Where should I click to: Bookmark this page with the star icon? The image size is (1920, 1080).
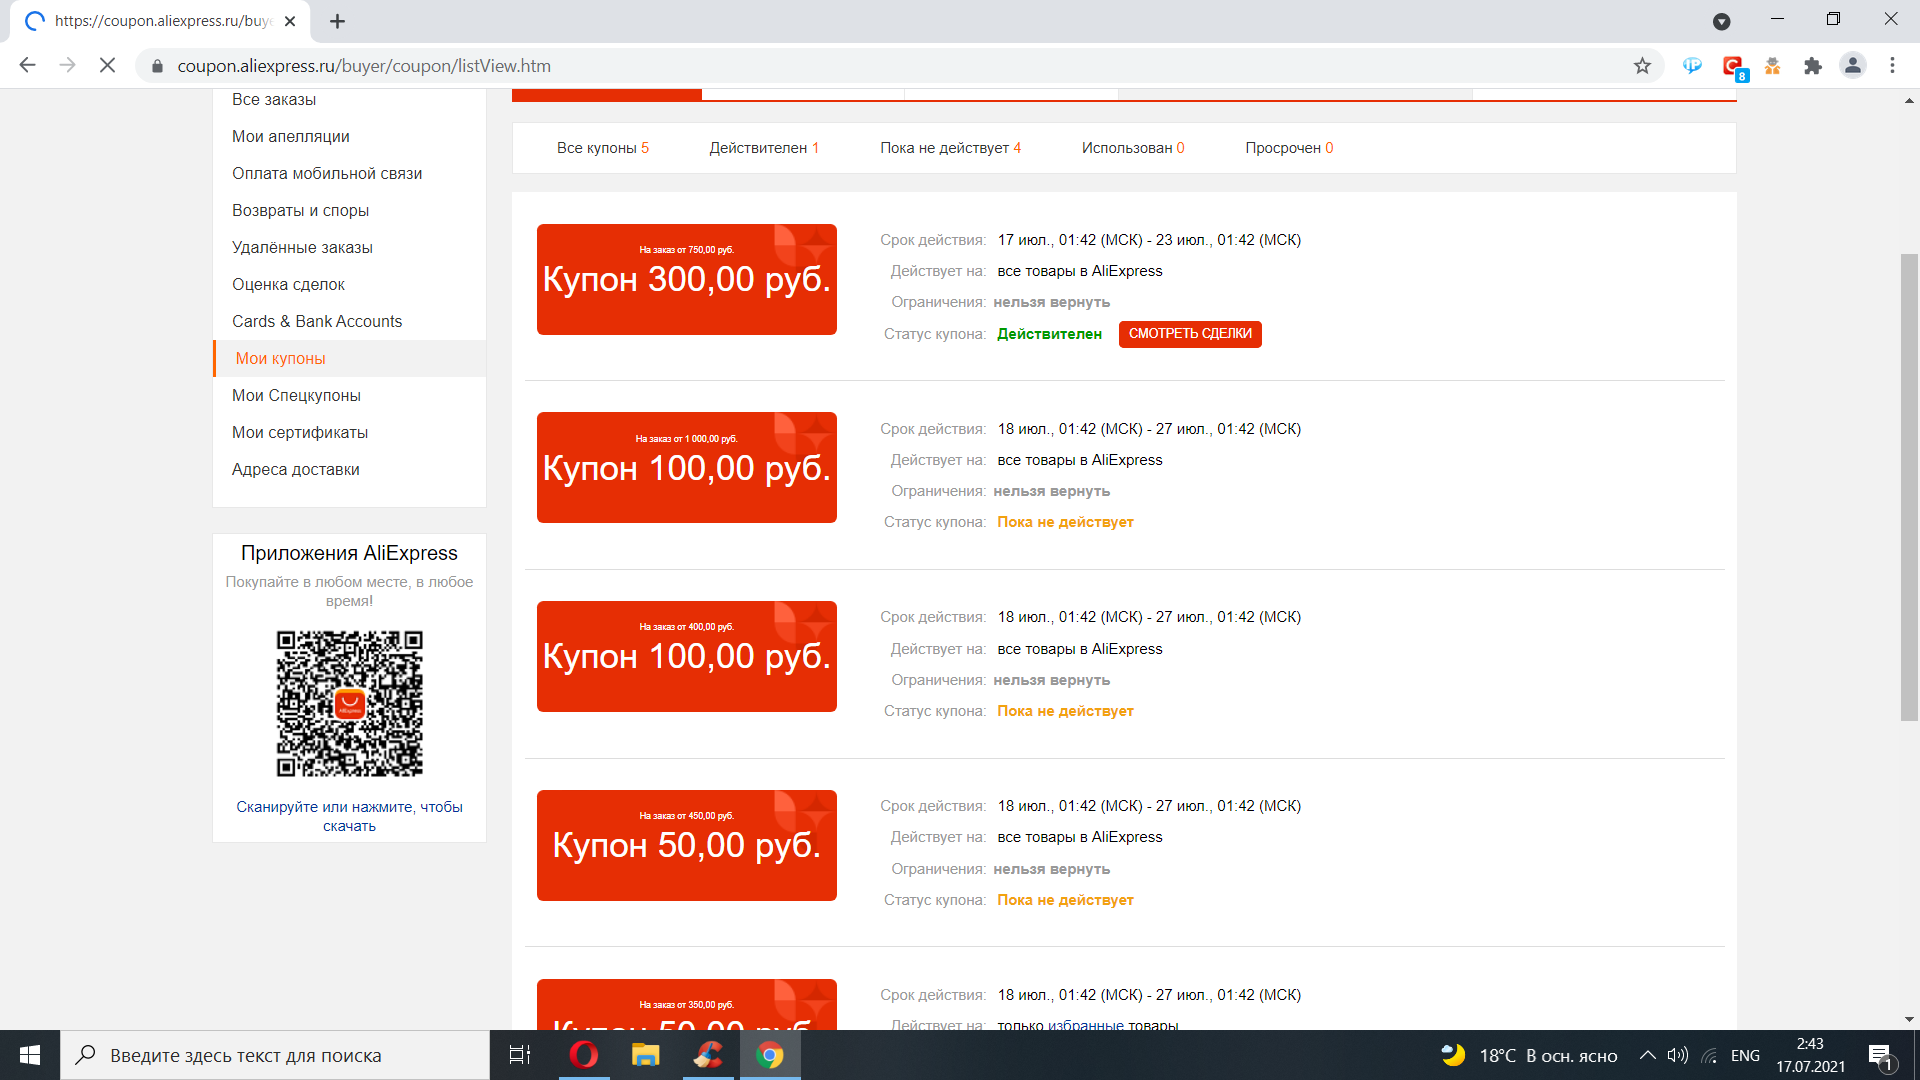1642,66
